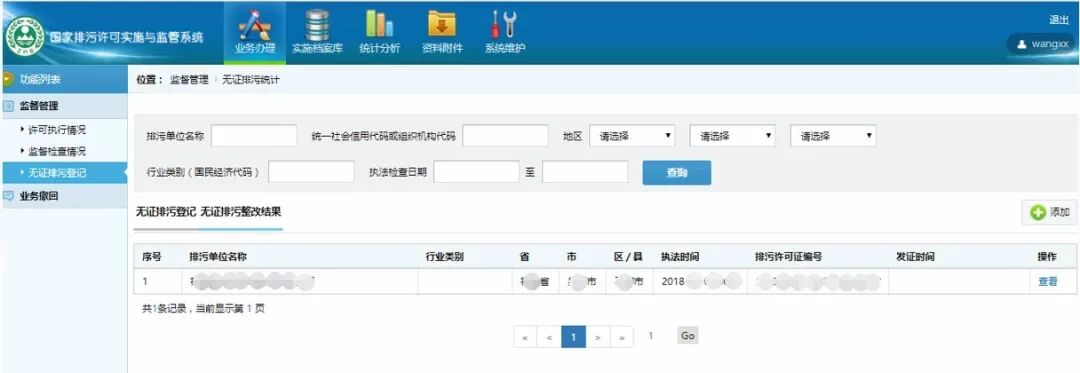Click 查看 link in row 1

(x=1048, y=281)
